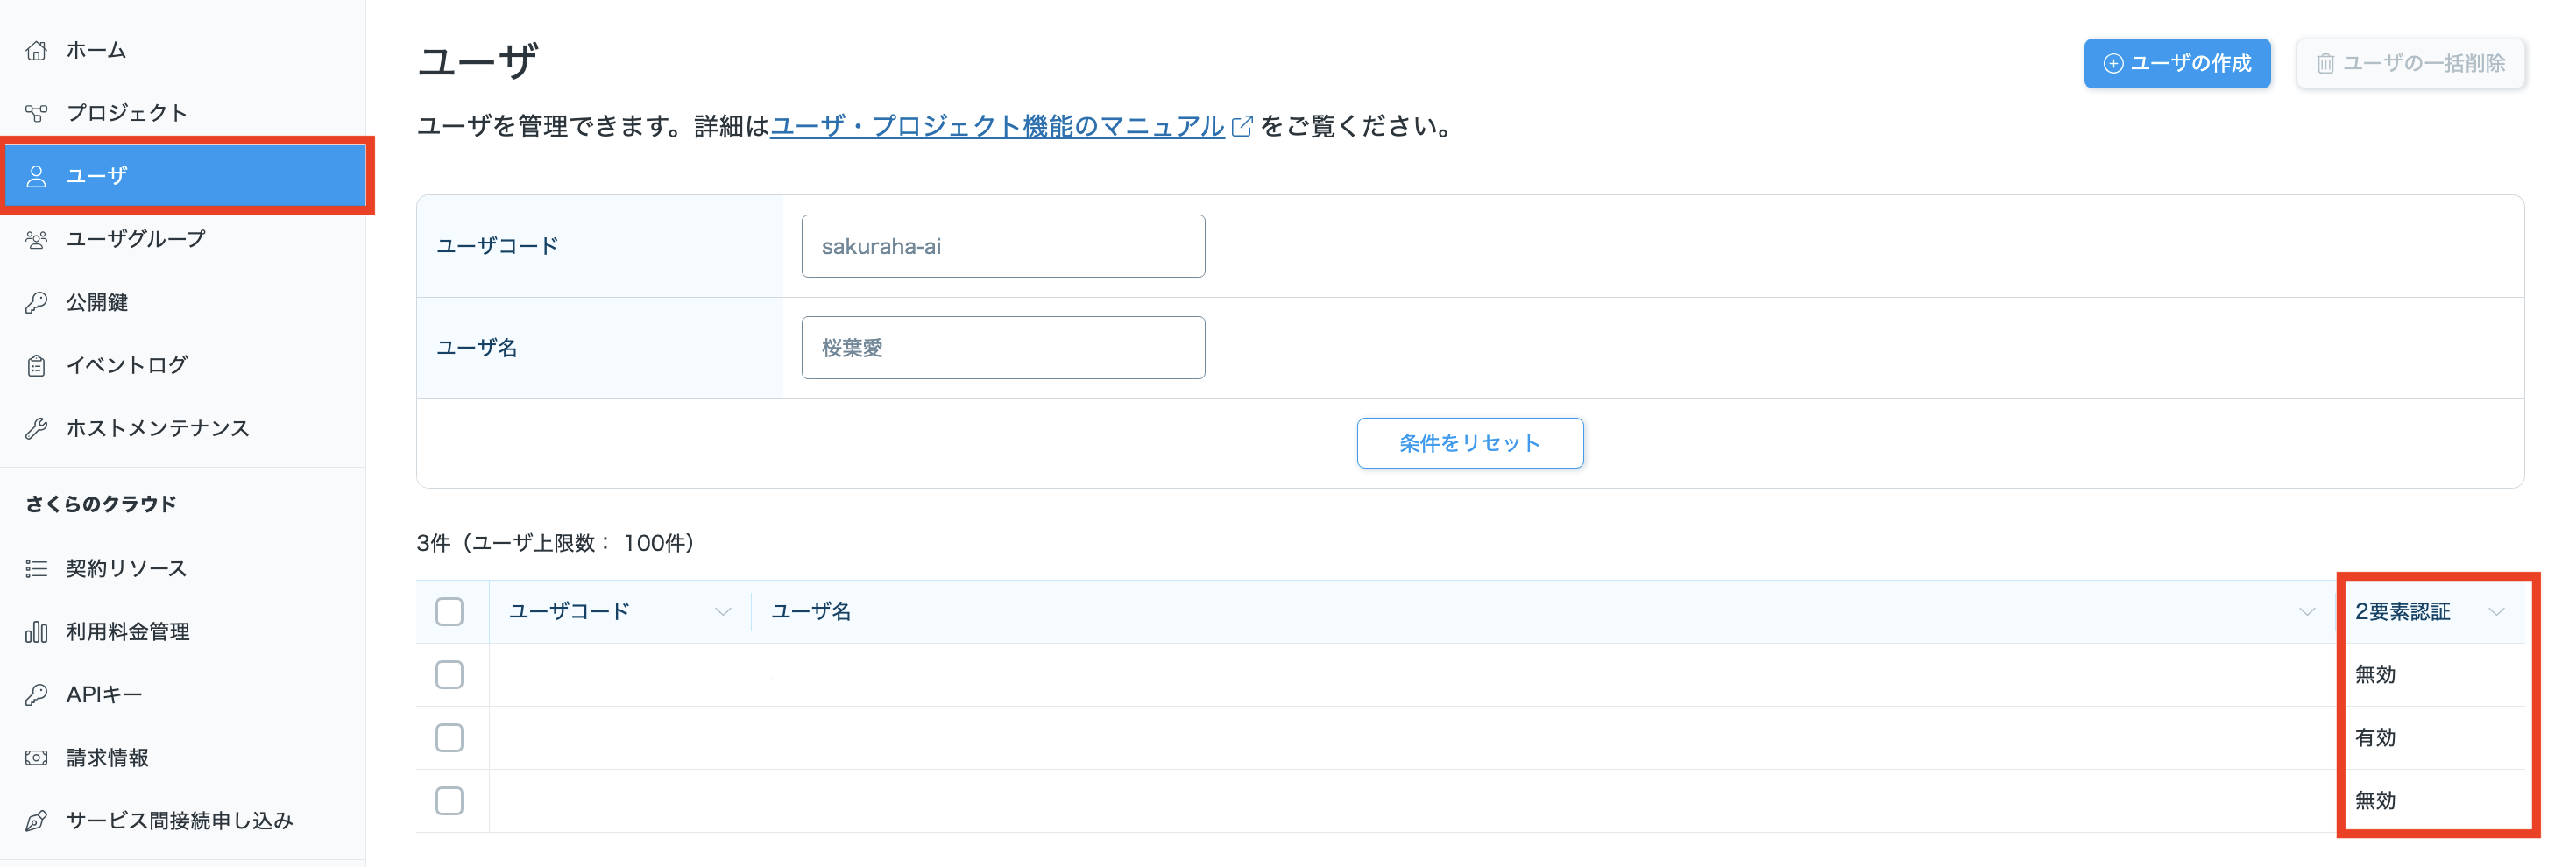
Task: Click 無効 in the third user row
Action: point(2376,801)
